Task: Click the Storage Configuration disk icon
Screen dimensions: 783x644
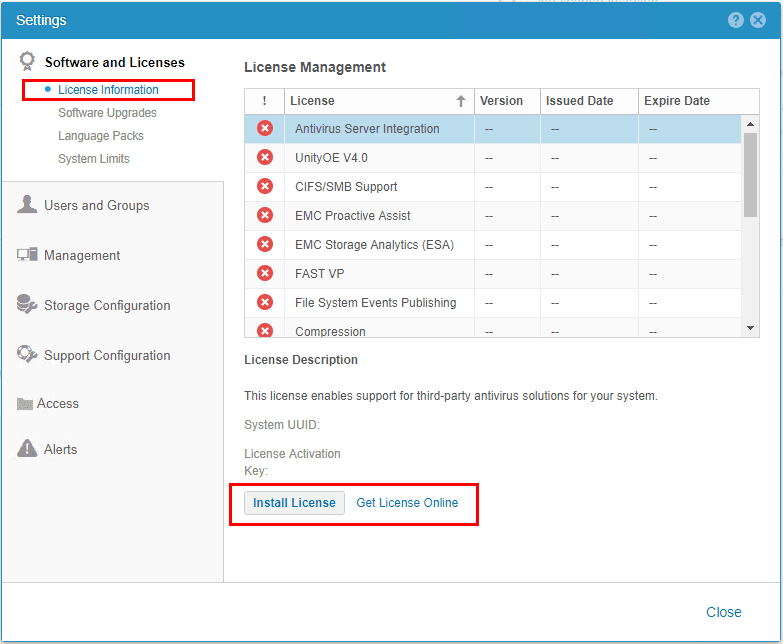Action: 27,305
